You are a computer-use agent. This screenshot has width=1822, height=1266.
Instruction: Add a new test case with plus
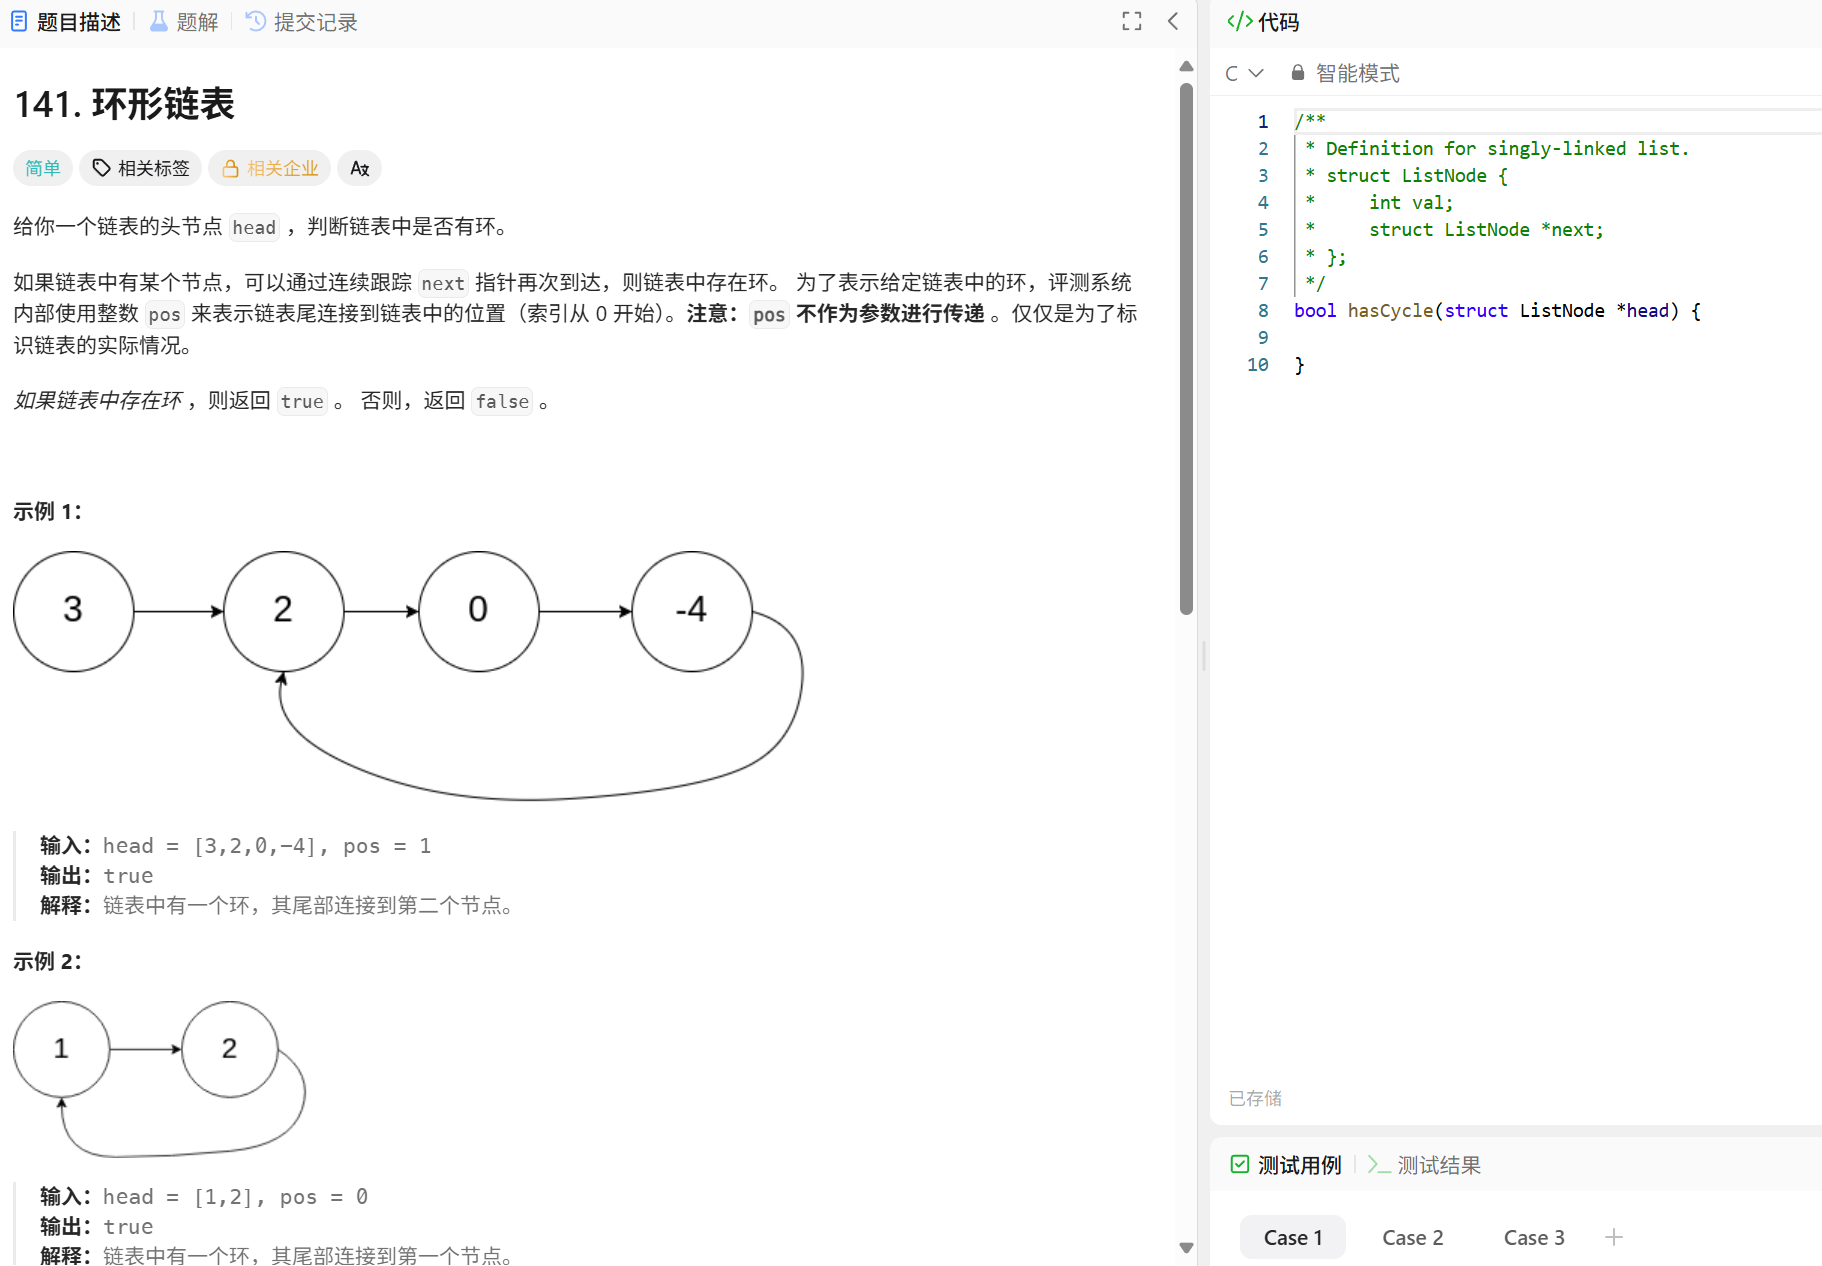[1614, 1237]
